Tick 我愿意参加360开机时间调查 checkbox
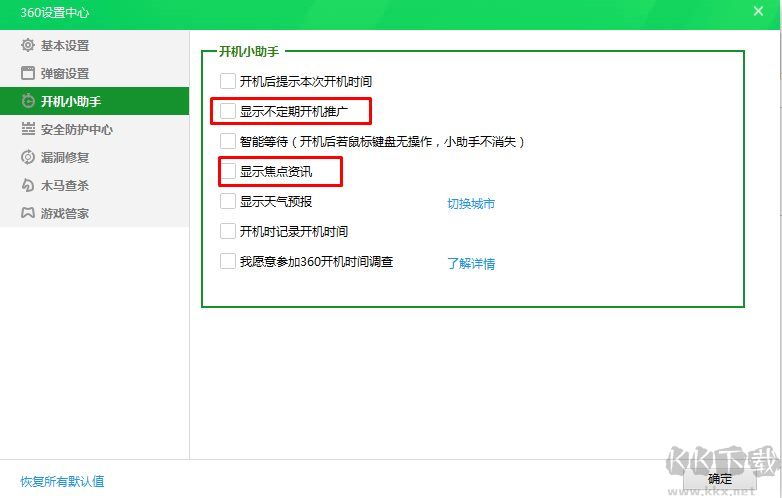The image size is (782, 498). 228,261
